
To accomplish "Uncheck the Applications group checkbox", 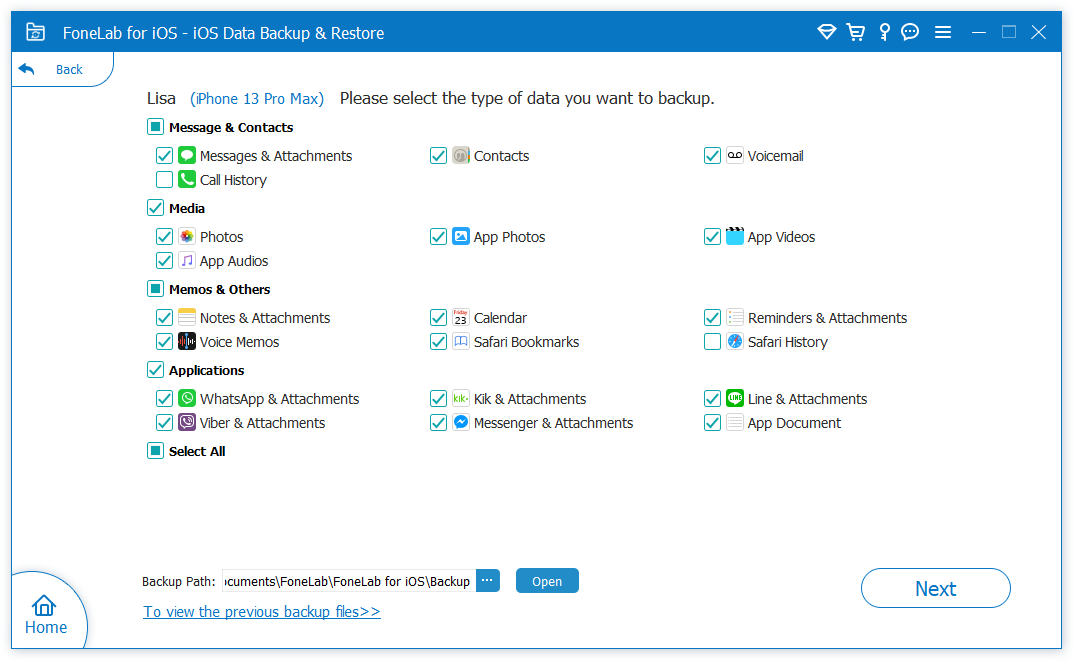I will click(155, 370).
